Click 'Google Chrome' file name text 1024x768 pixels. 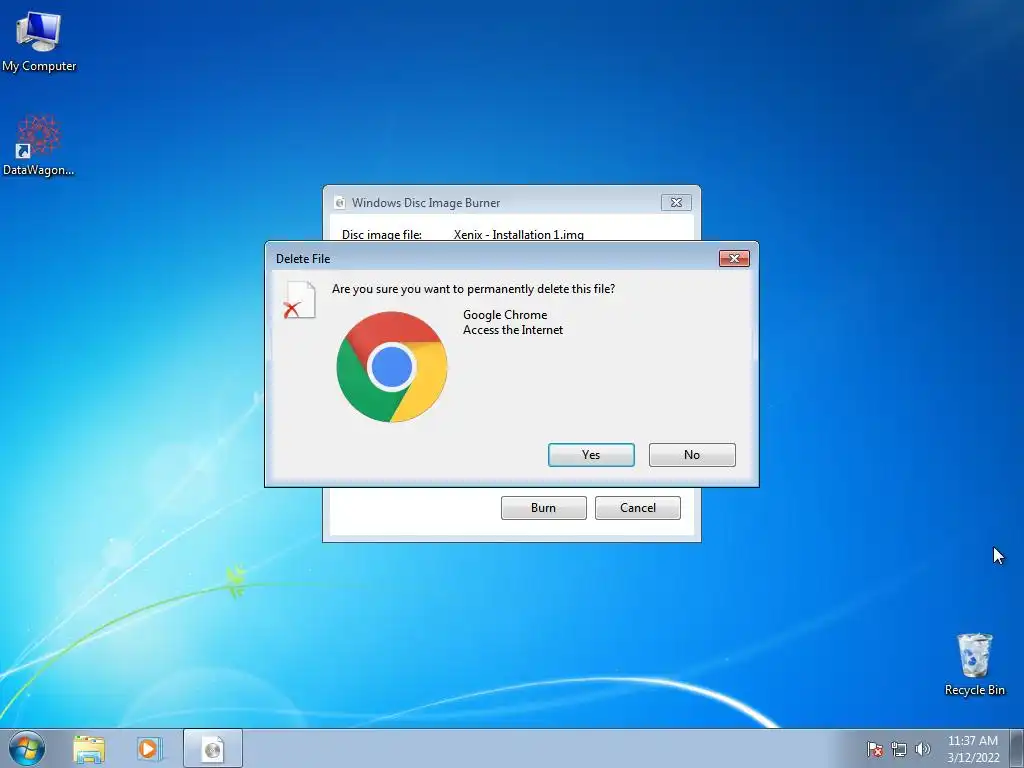(x=505, y=315)
